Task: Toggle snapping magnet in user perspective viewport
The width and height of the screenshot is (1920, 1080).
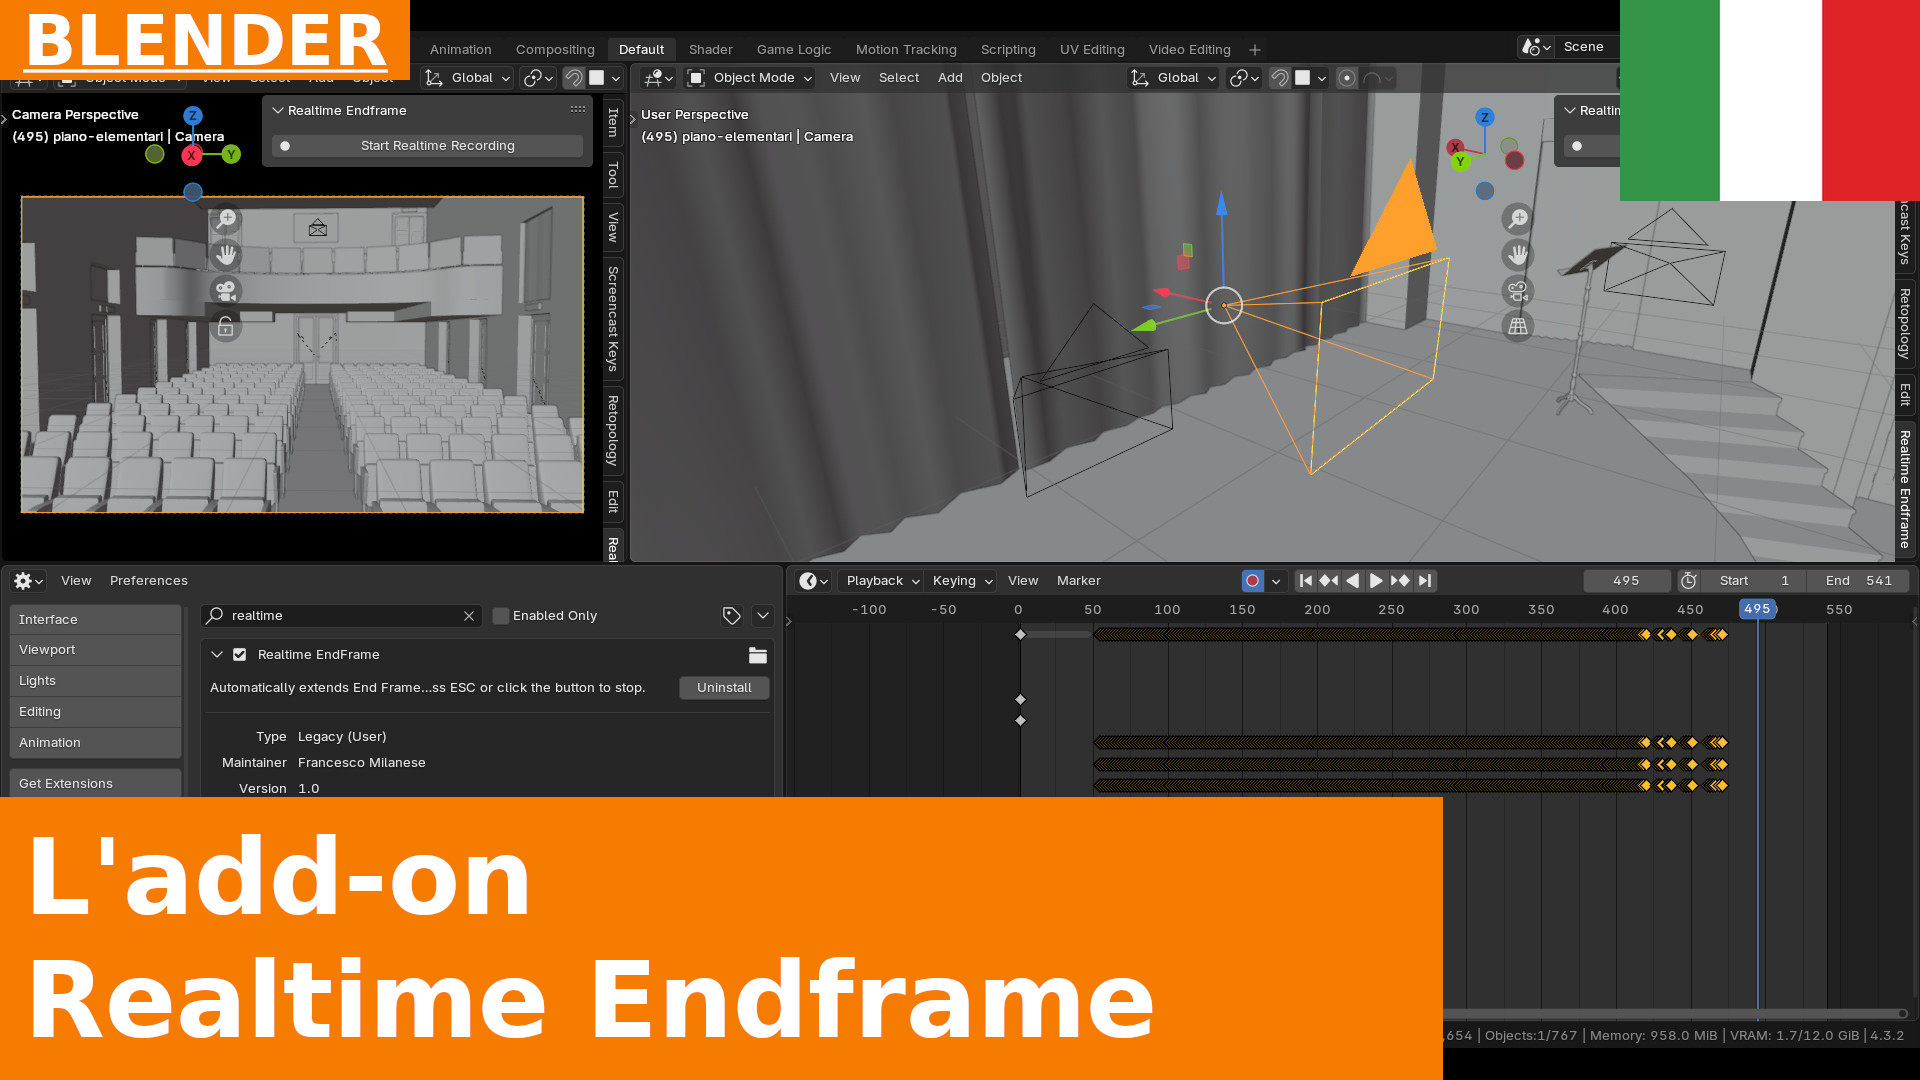Action: [1279, 78]
